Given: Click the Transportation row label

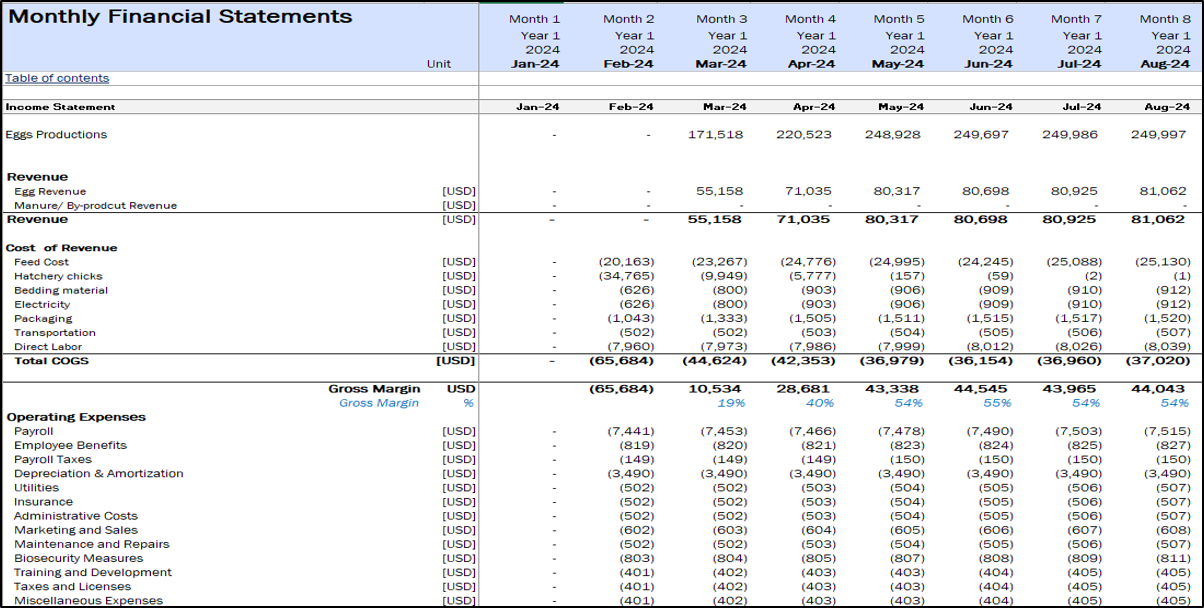Looking at the screenshot, I should click(x=55, y=332).
